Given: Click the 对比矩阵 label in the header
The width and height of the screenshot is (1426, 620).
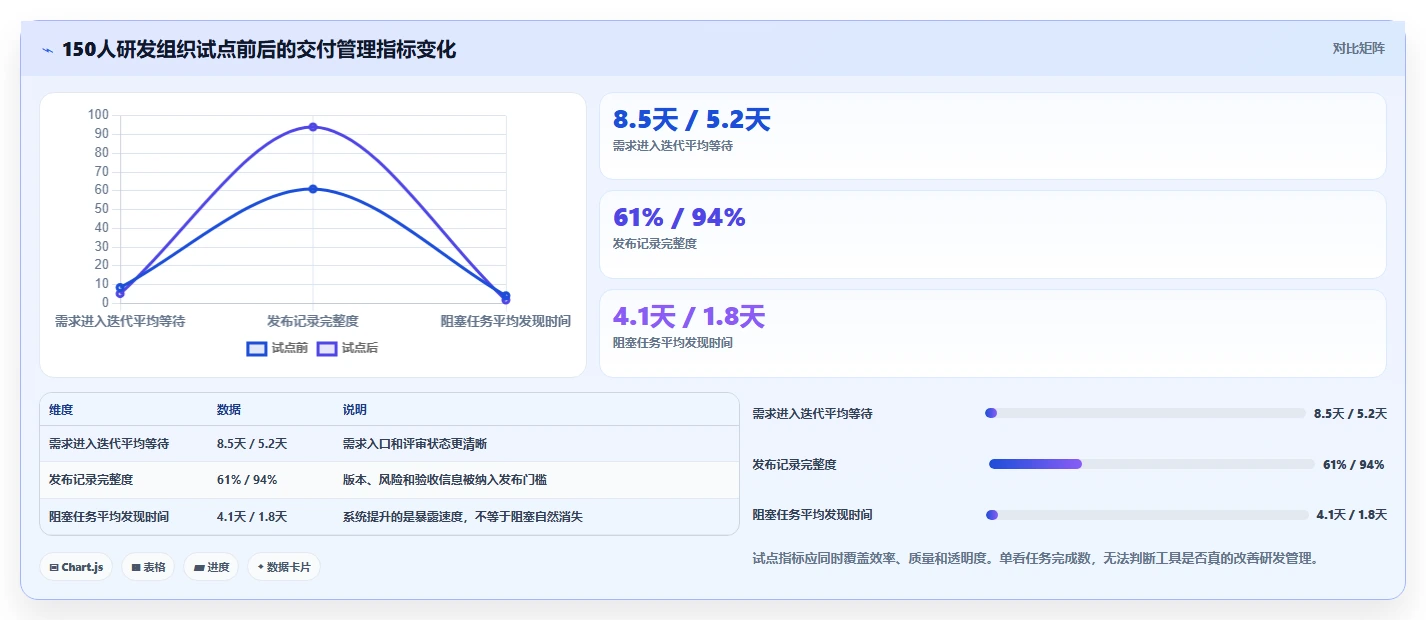Looking at the screenshot, I should pyautogui.click(x=1359, y=48).
